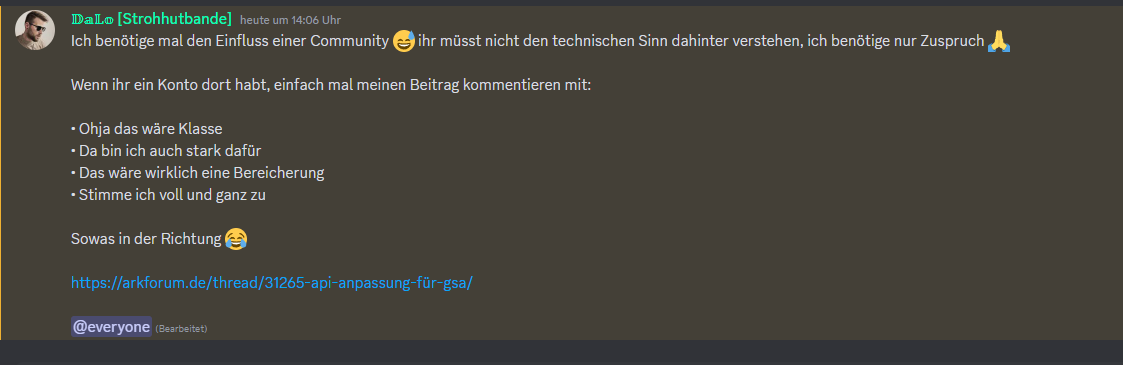Click the message timestamp heute um 14:06 Uhr

coord(290,20)
